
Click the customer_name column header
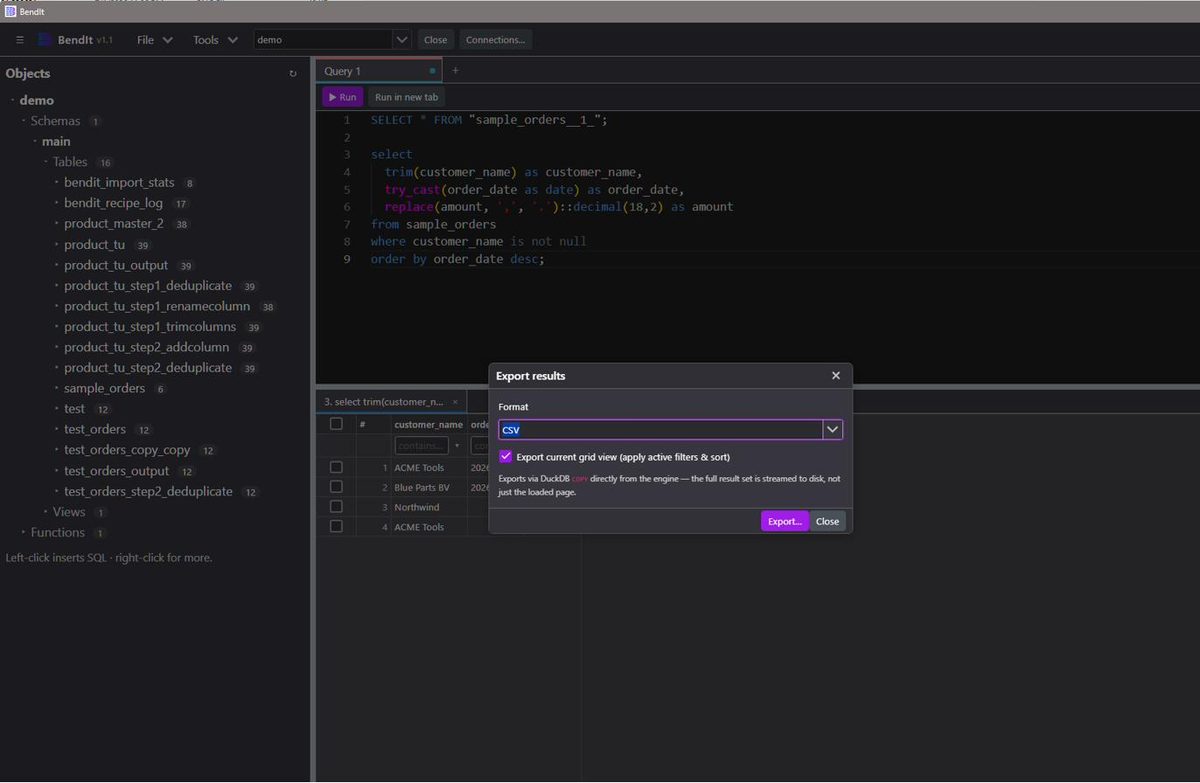(429, 424)
